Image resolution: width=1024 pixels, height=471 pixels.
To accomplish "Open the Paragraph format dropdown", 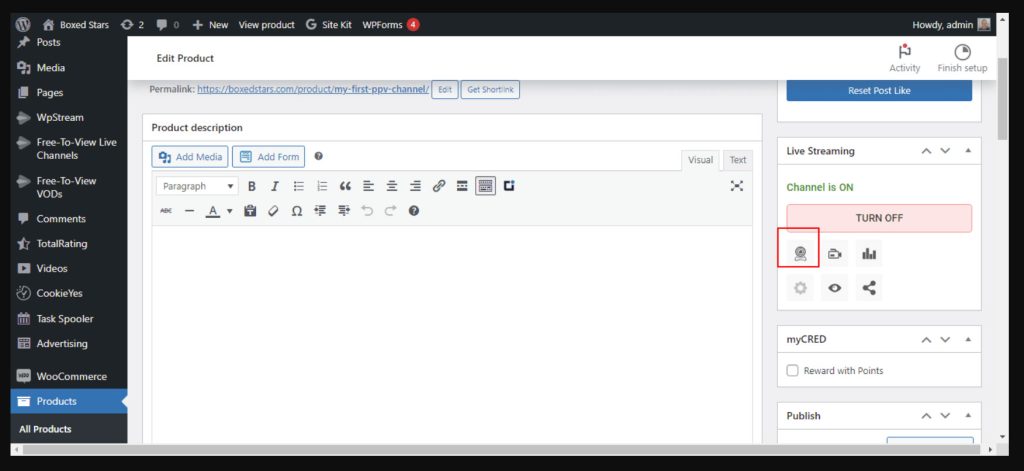I will (x=198, y=186).
